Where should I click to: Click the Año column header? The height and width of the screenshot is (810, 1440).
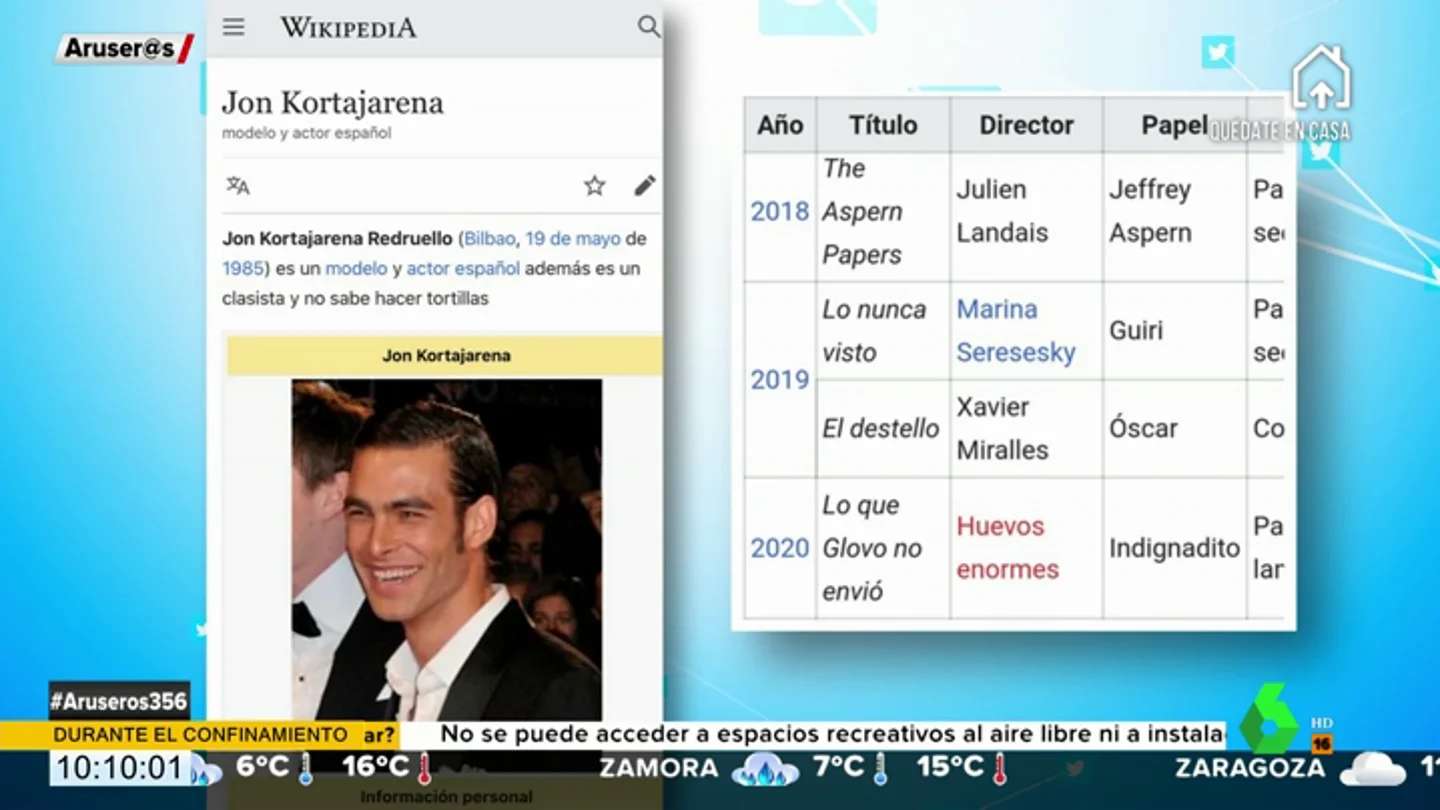(780, 125)
